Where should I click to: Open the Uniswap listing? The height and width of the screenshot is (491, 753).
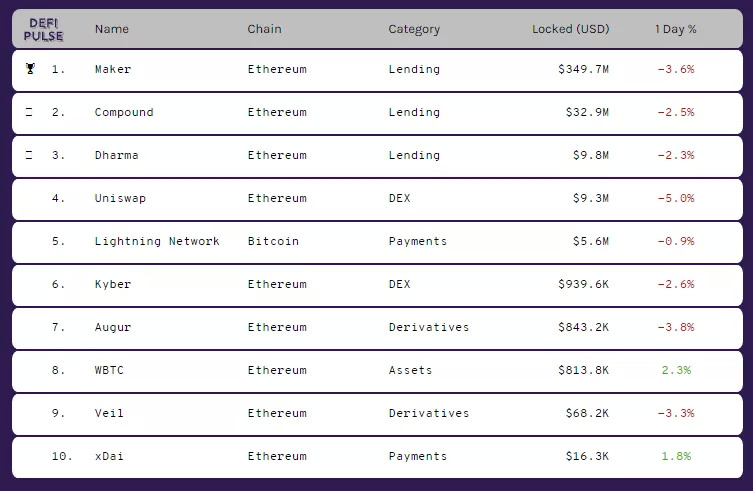(120, 198)
